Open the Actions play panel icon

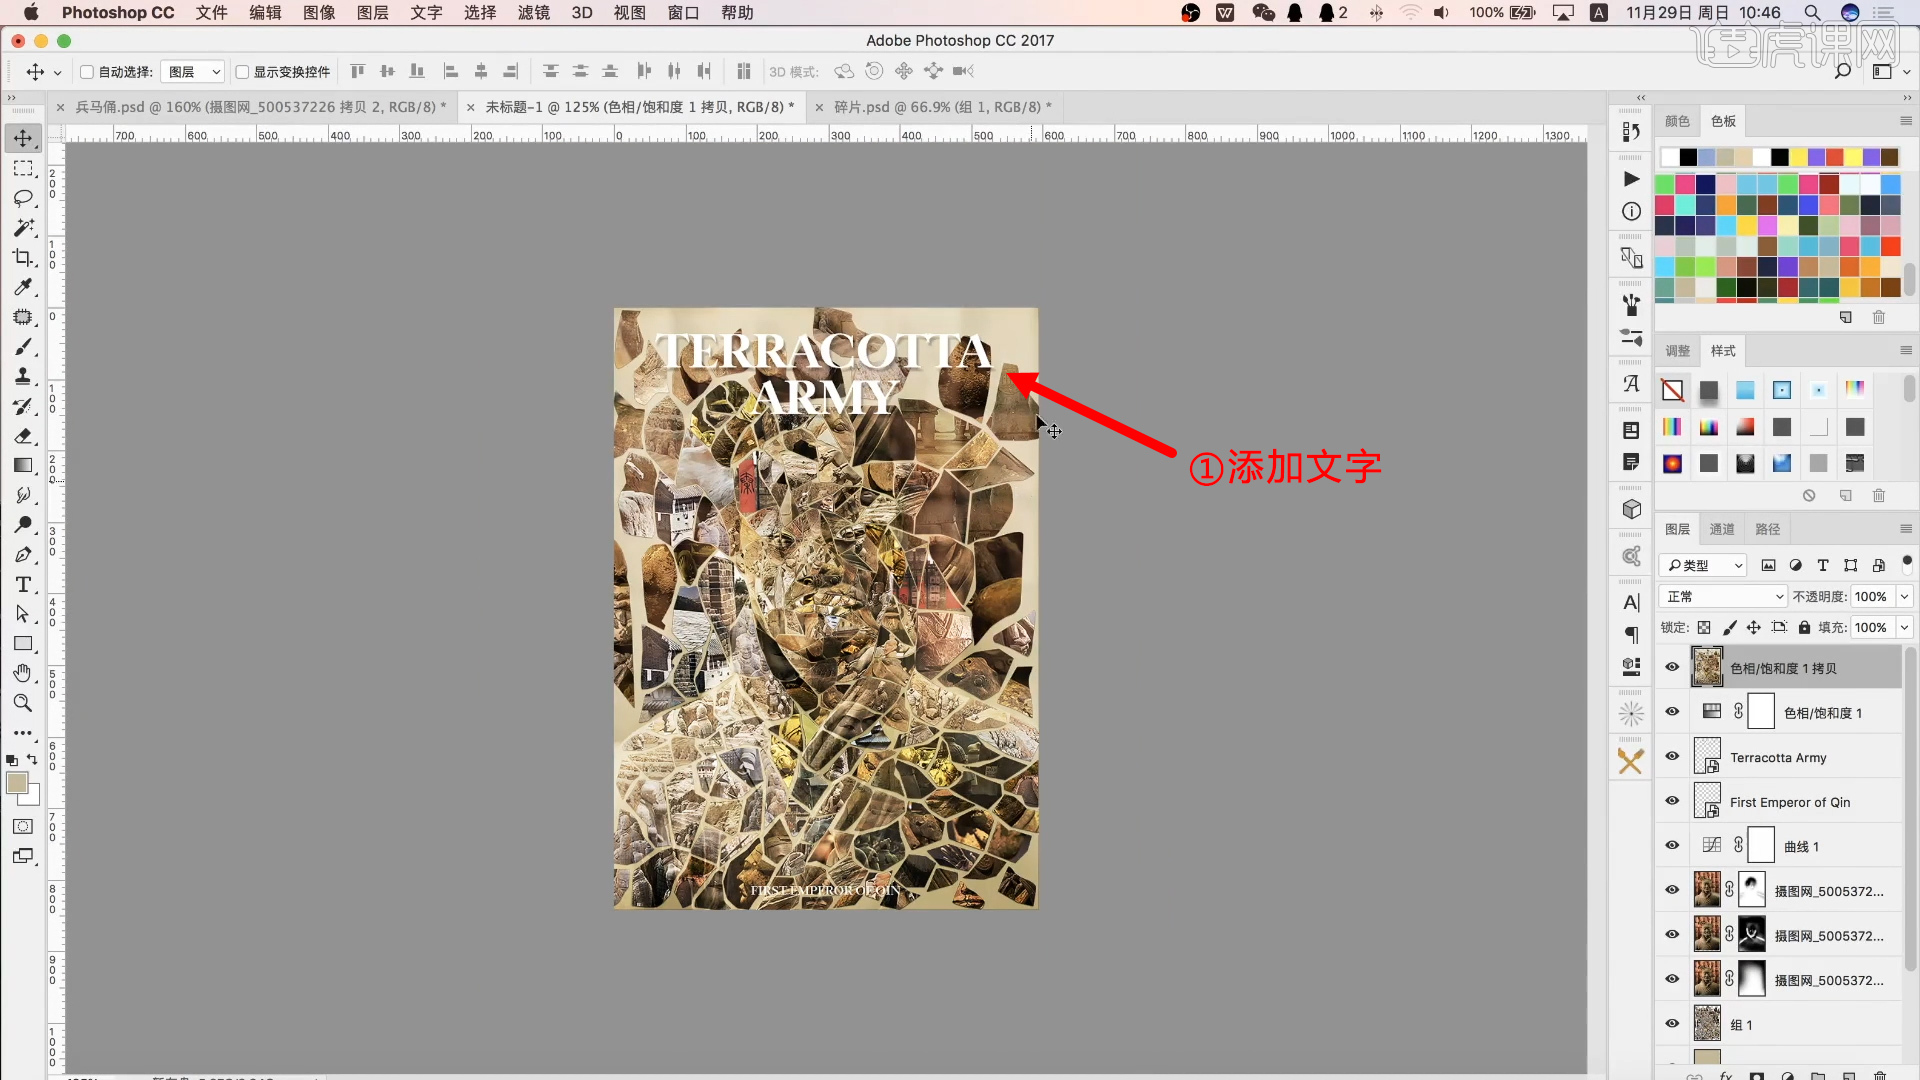(x=1631, y=179)
